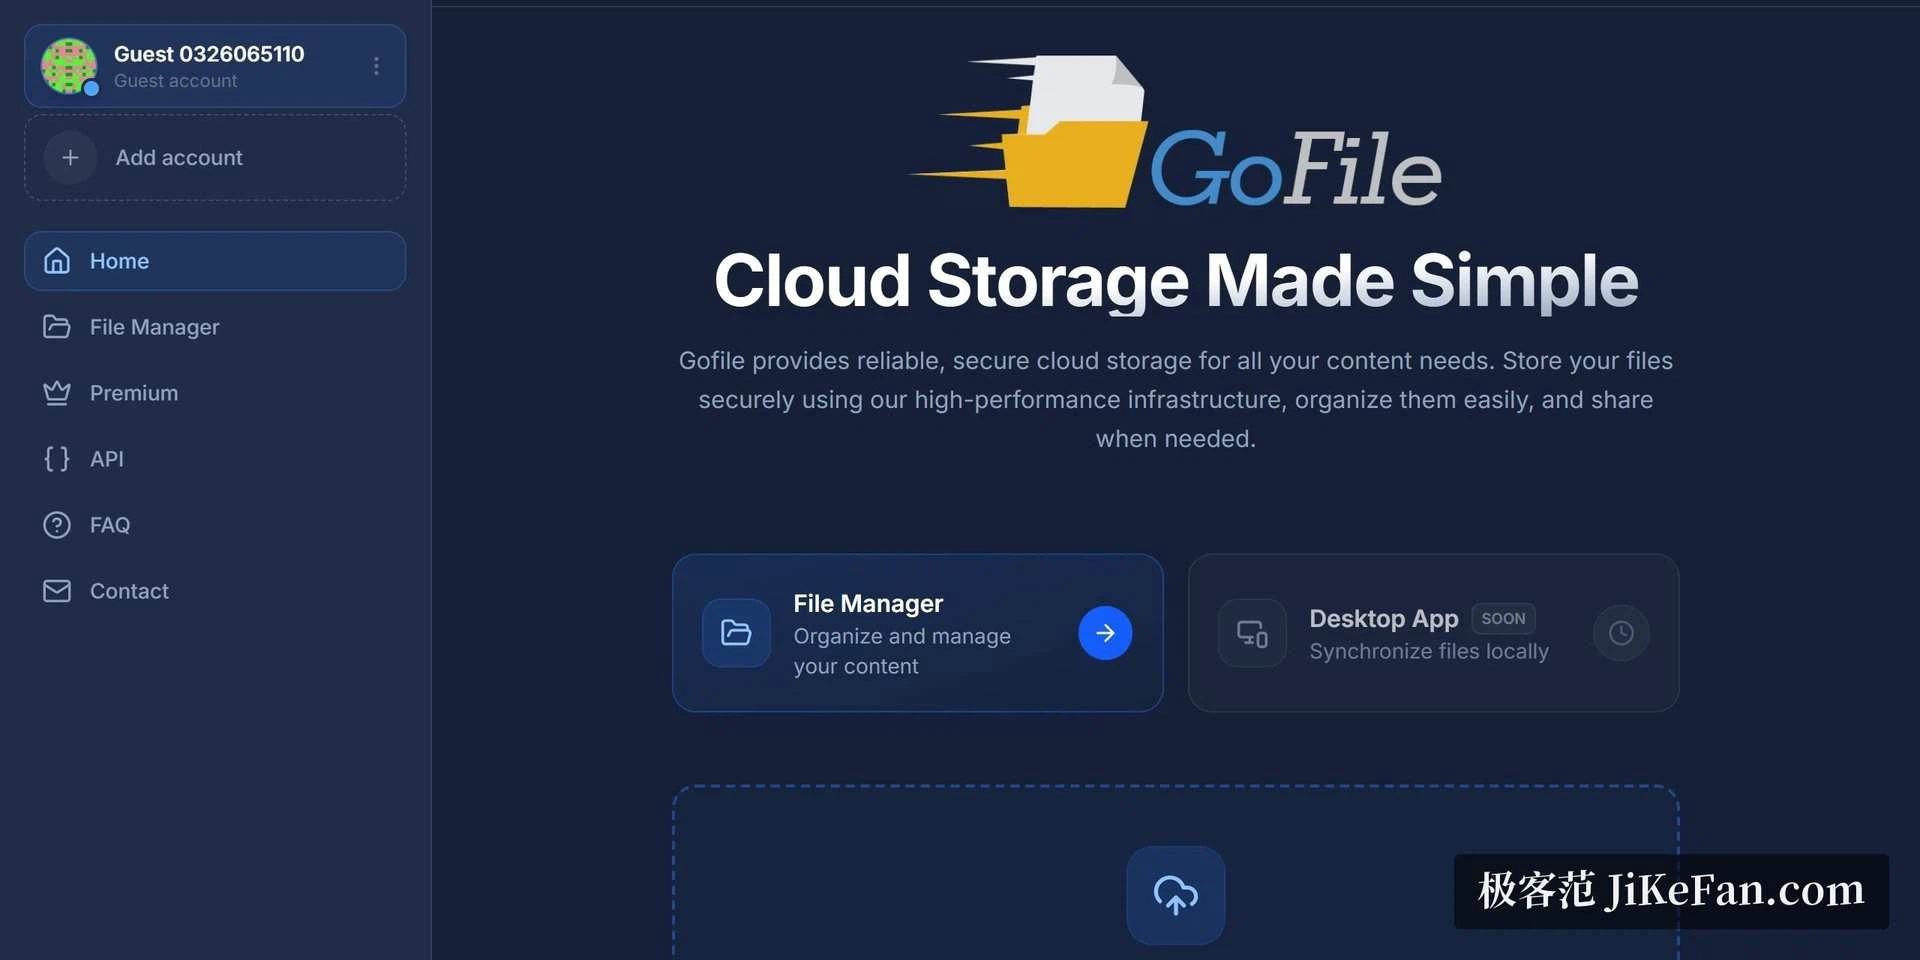Click the Cloud Storage Made Simple heading

pos(1176,281)
